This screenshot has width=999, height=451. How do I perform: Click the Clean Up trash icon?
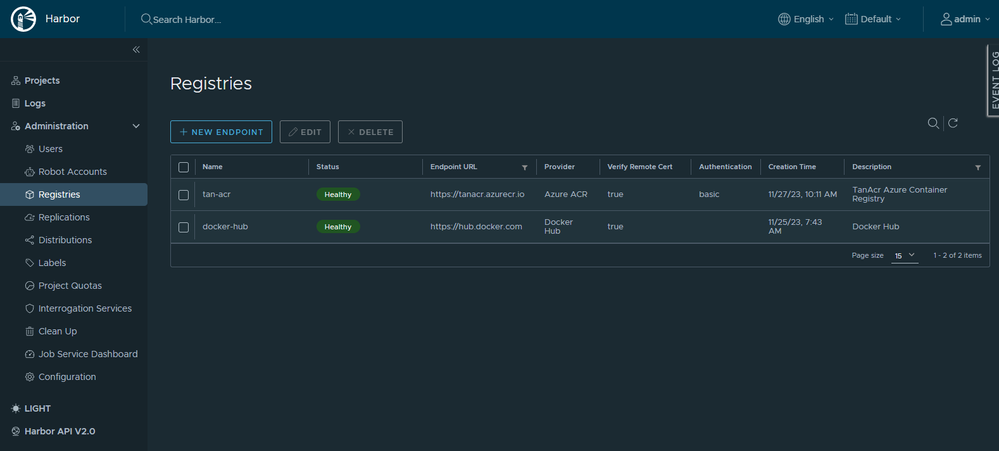tap(29, 331)
